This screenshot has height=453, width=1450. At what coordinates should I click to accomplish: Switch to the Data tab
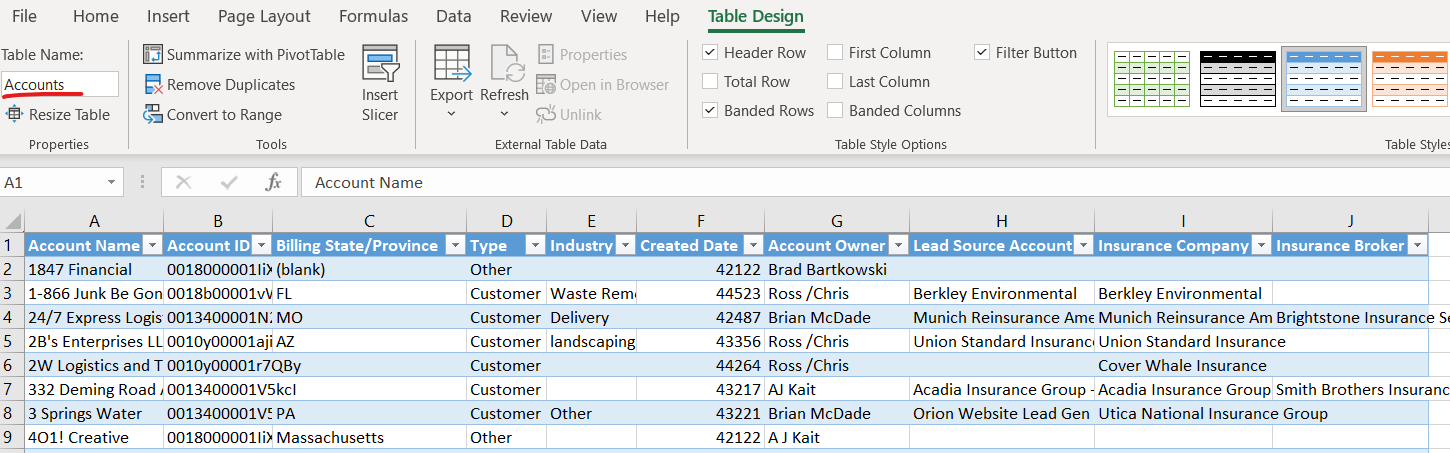point(454,16)
